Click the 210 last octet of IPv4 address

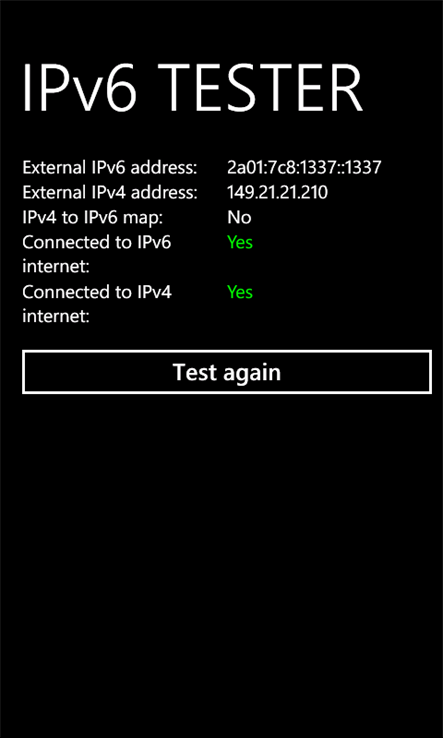pyautogui.click(x=314, y=193)
